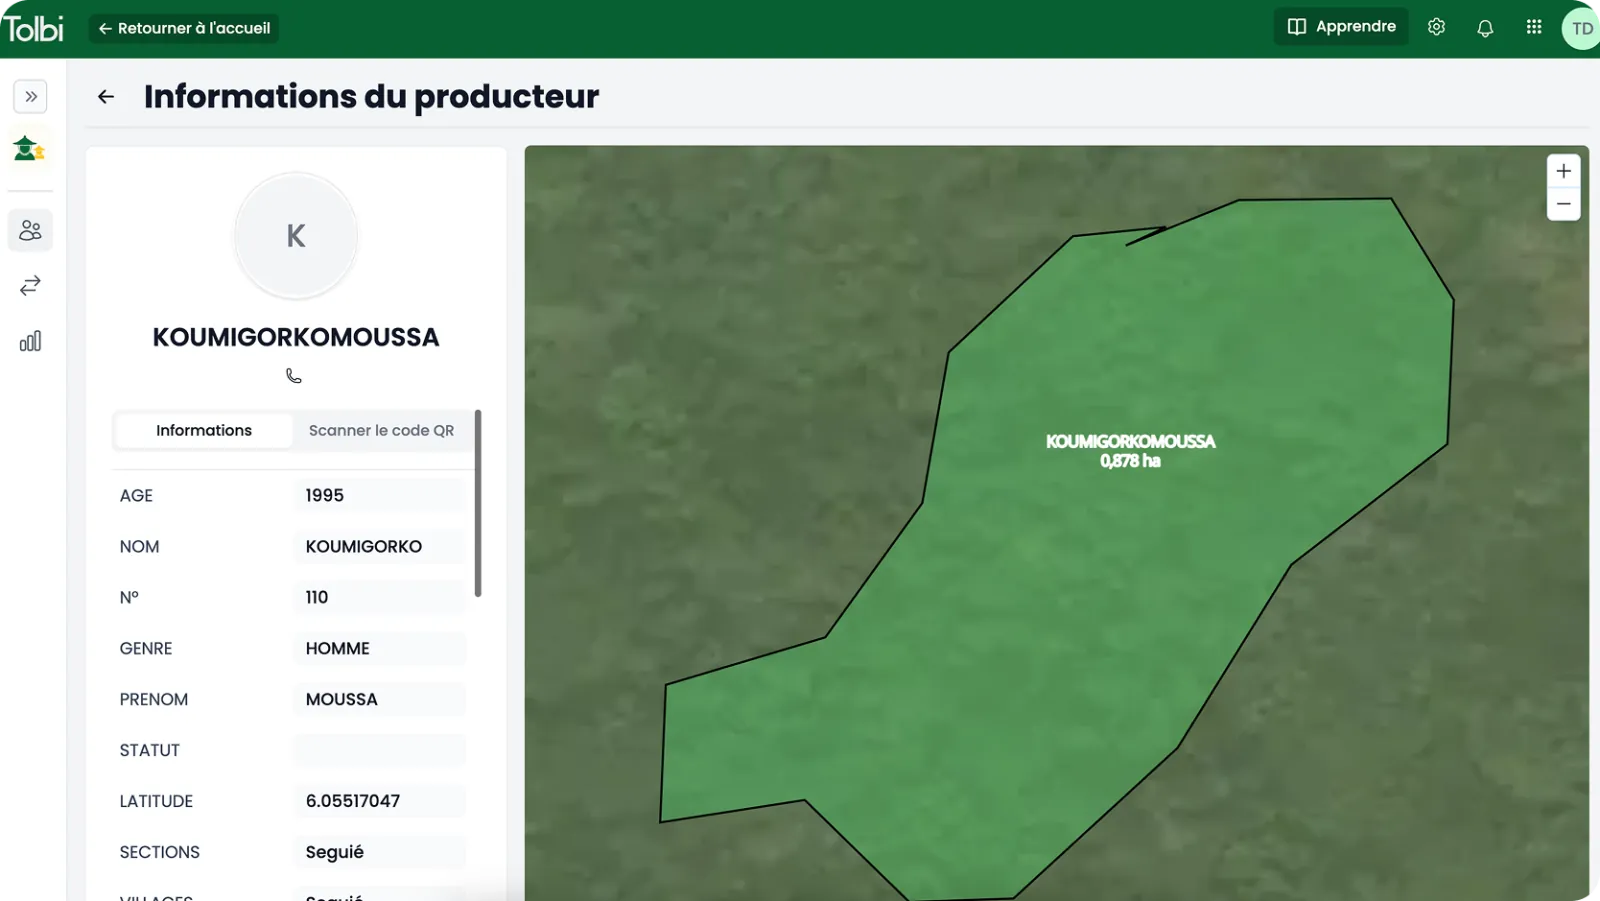Image resolution: width=1600 pixels, height=901 pixels.
Task: Click Retourner à l'accueil button
Action: 184,28
